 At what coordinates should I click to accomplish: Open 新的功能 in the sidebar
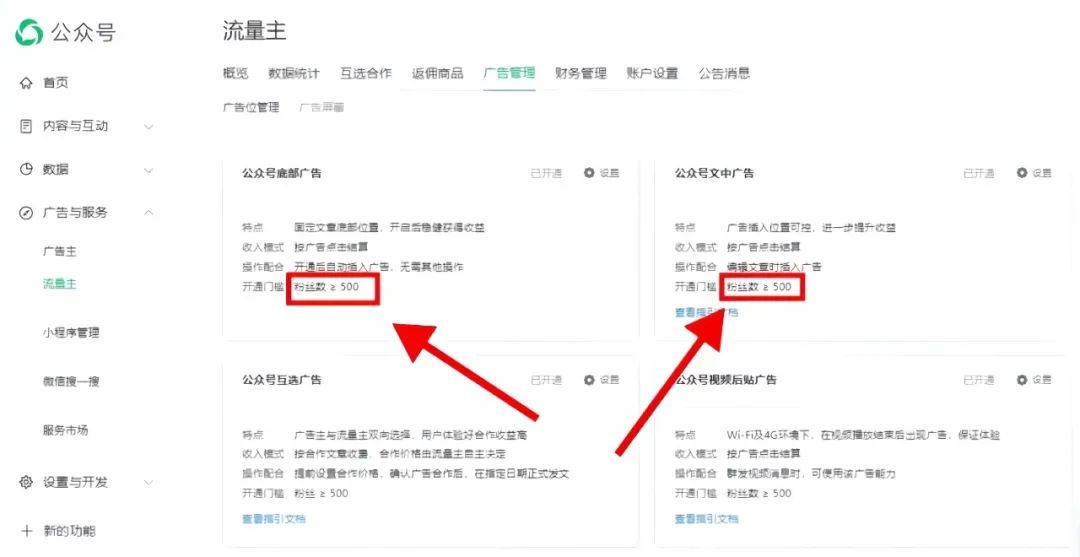[x=70, y=531]
